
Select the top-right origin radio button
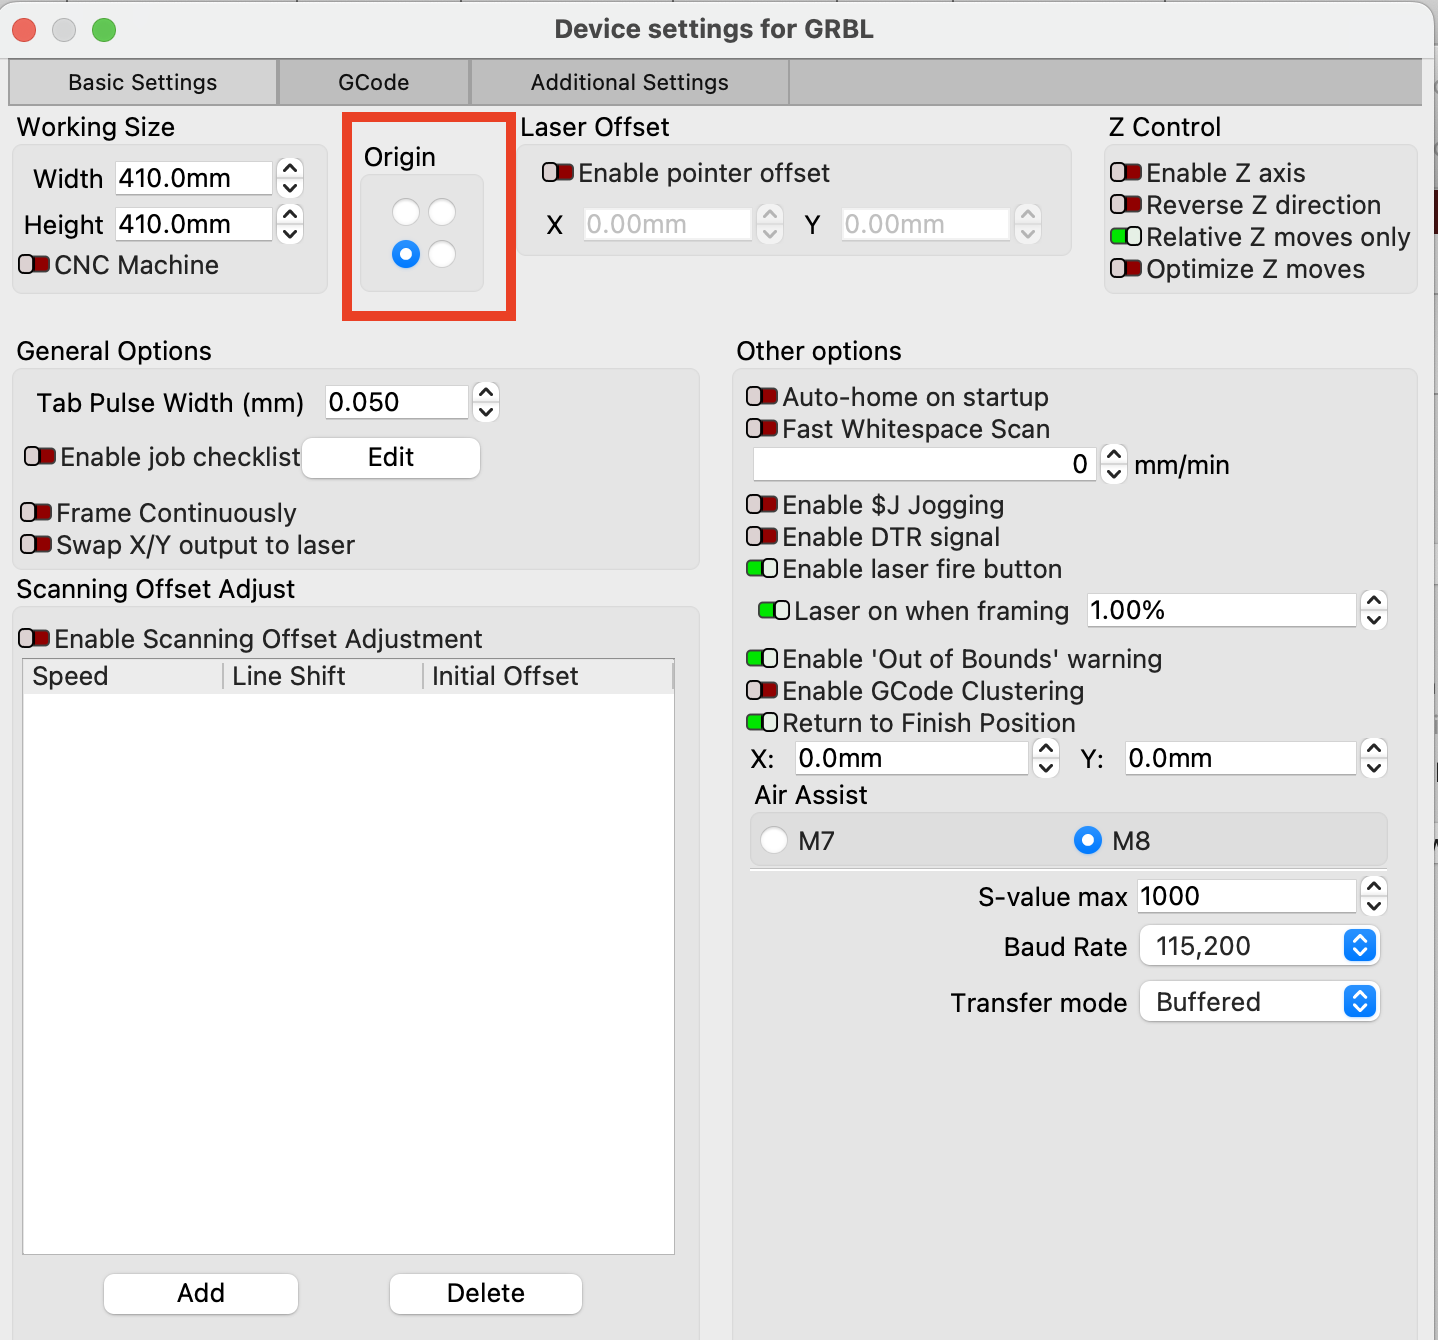coord(442,212)
